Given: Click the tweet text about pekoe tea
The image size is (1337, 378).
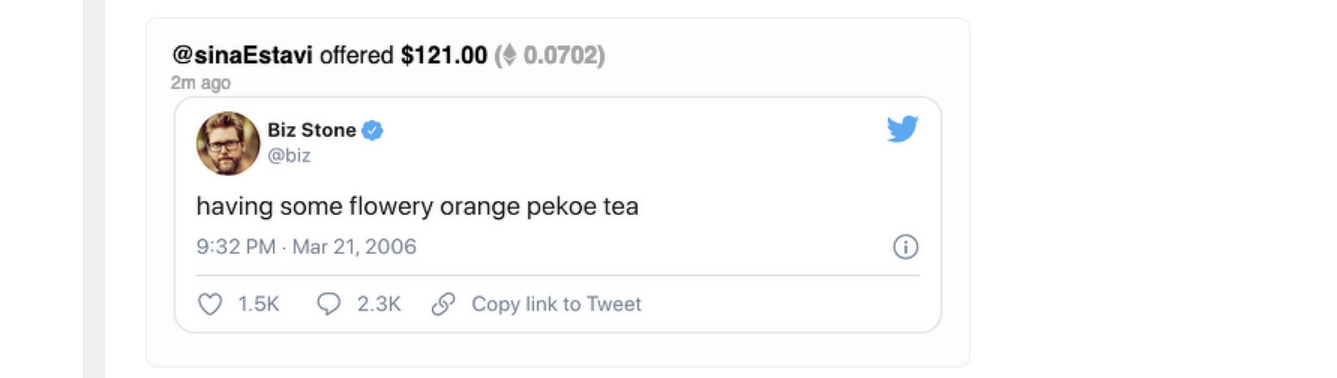Looking at the screenshot, I should click(417, 207).
